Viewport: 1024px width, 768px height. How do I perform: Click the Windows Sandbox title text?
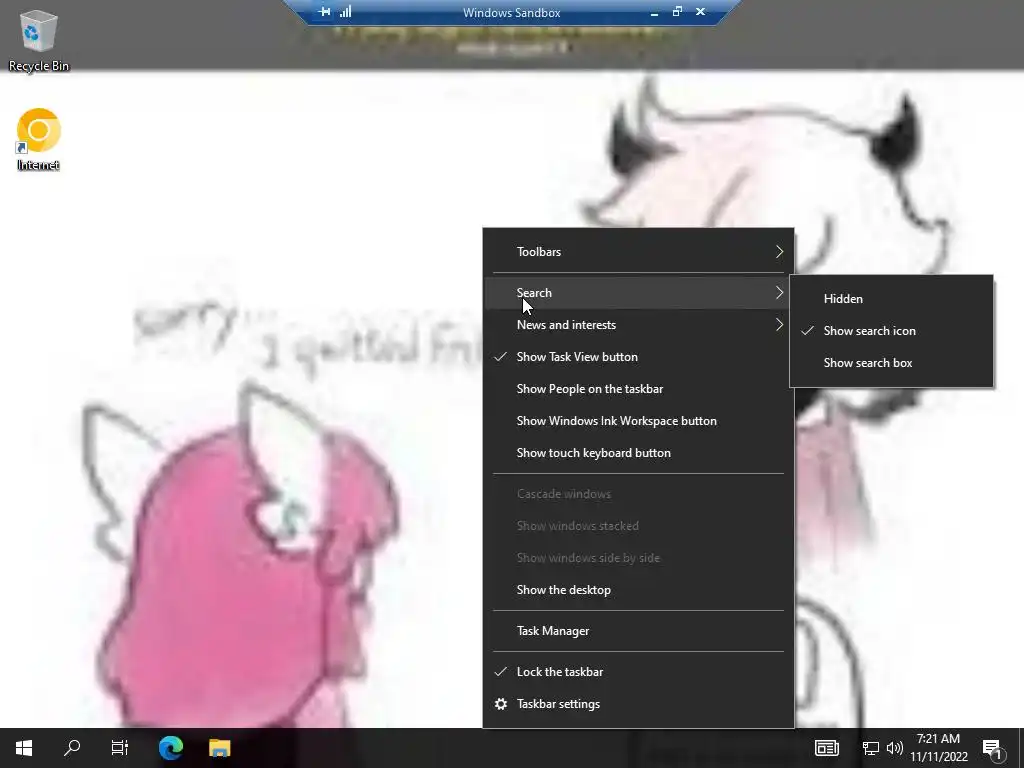point(511,12)
